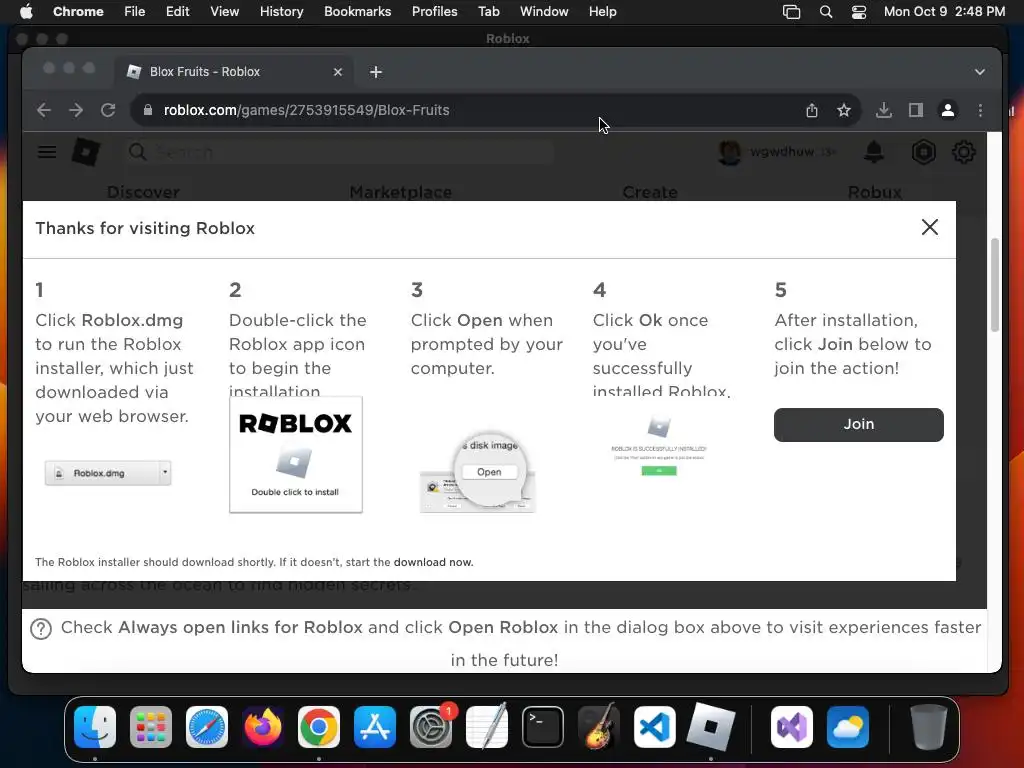
Task: Open the Bookmarks menu
Action: pyautogui.click(x=357, y=12)
